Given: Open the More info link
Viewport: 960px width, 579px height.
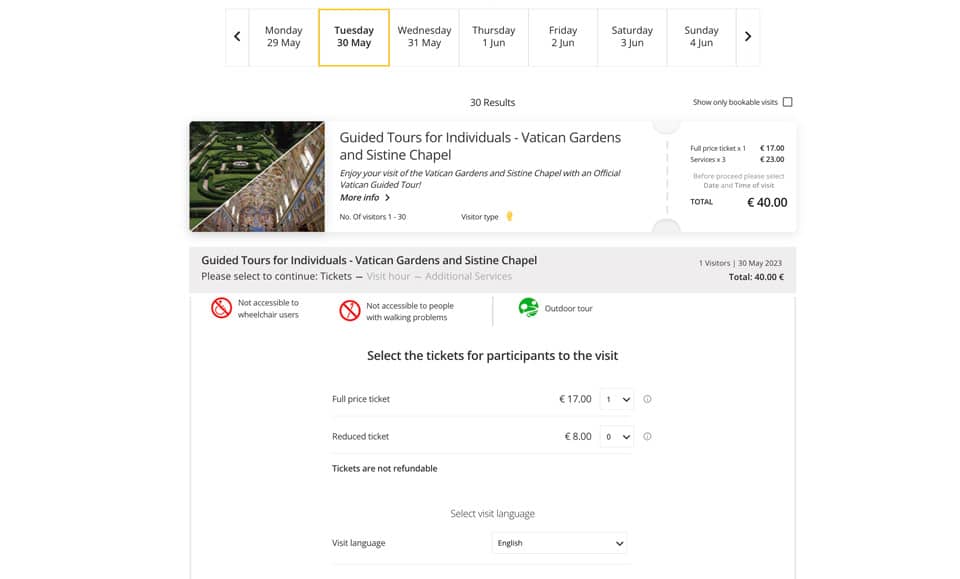Looking at the screenshot, I should 362,198.
